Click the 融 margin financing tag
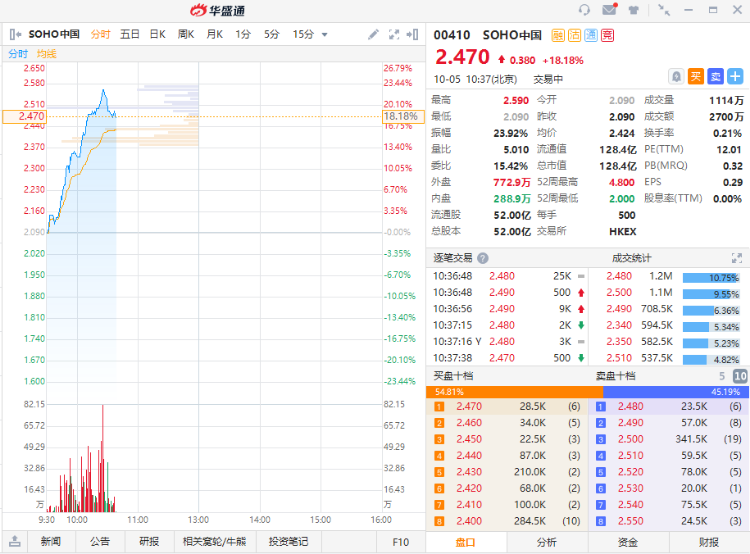 click(x=558, y=35)
